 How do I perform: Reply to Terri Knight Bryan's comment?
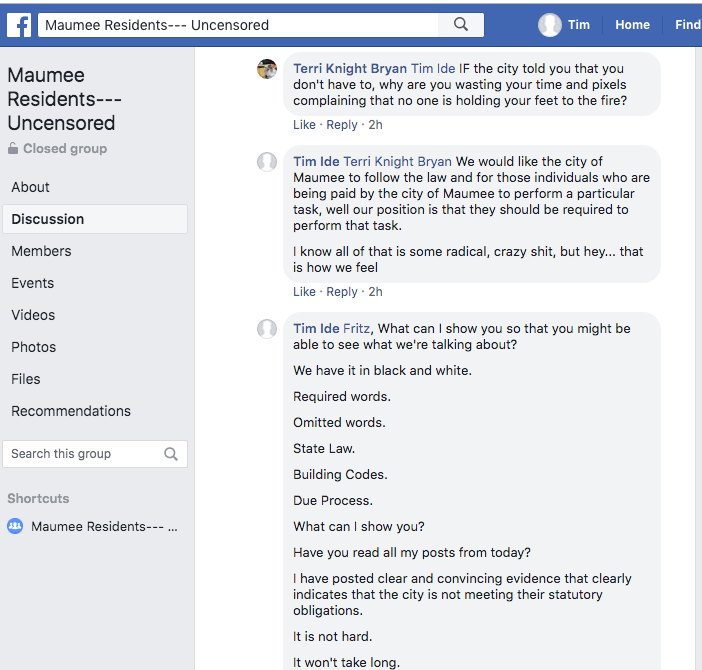click(342, 125)
